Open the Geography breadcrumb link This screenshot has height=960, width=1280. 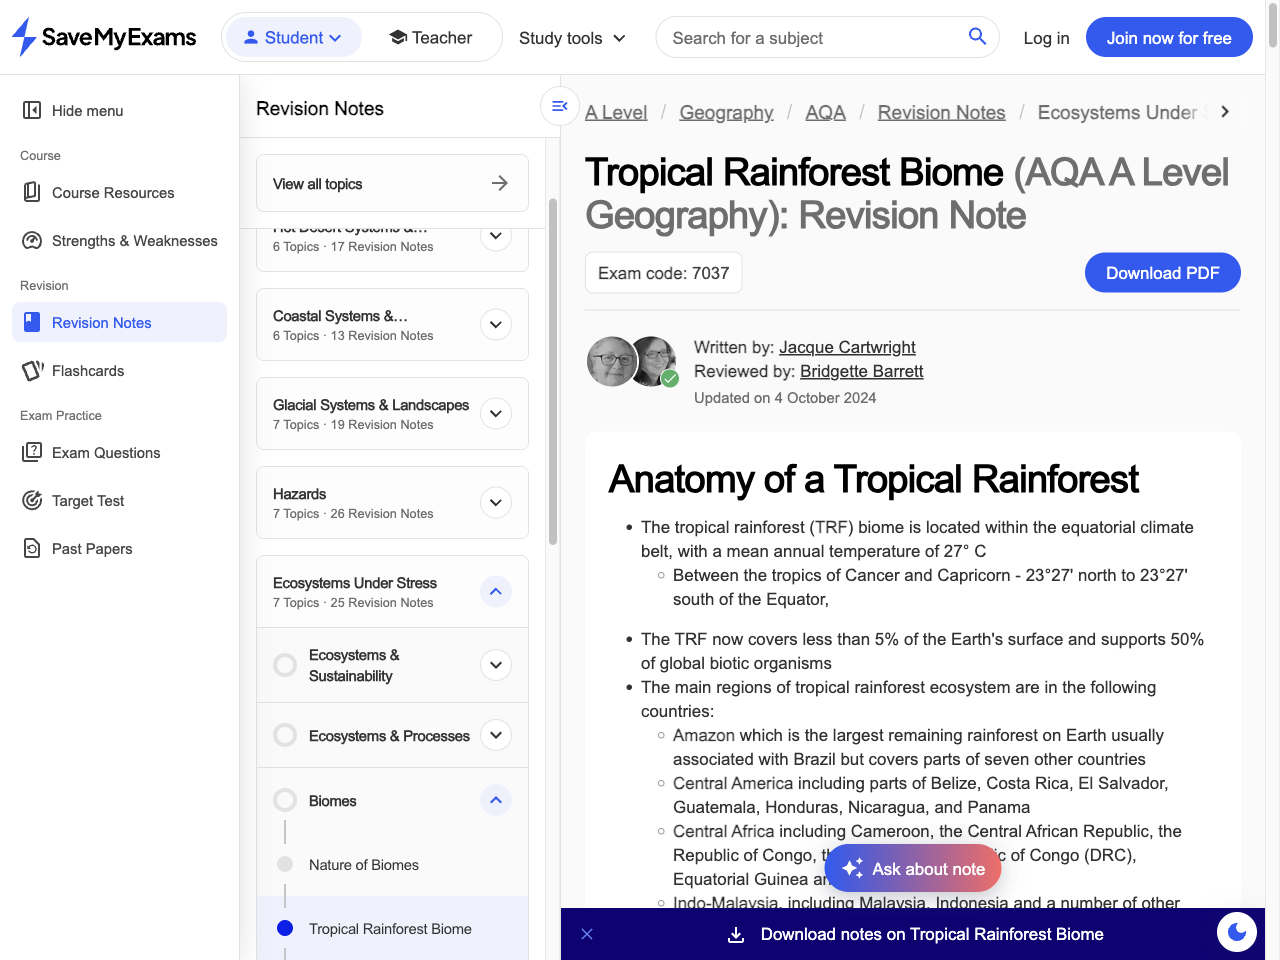click(726, 112)
